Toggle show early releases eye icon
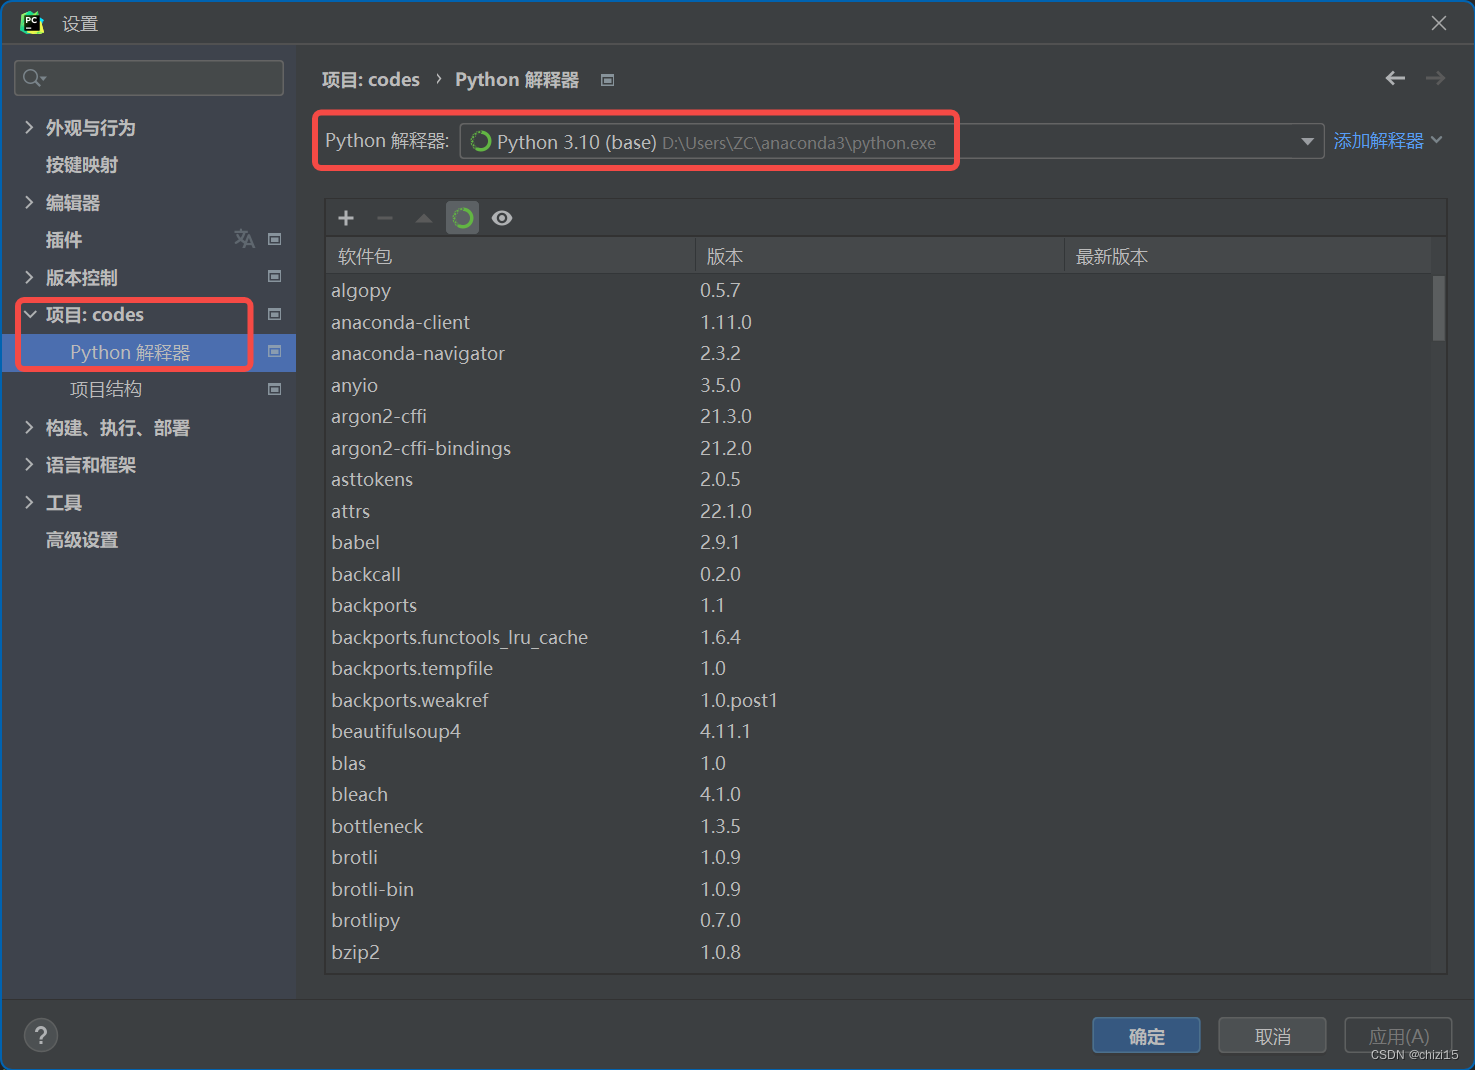The image size is (1475, 1070). 502,218
